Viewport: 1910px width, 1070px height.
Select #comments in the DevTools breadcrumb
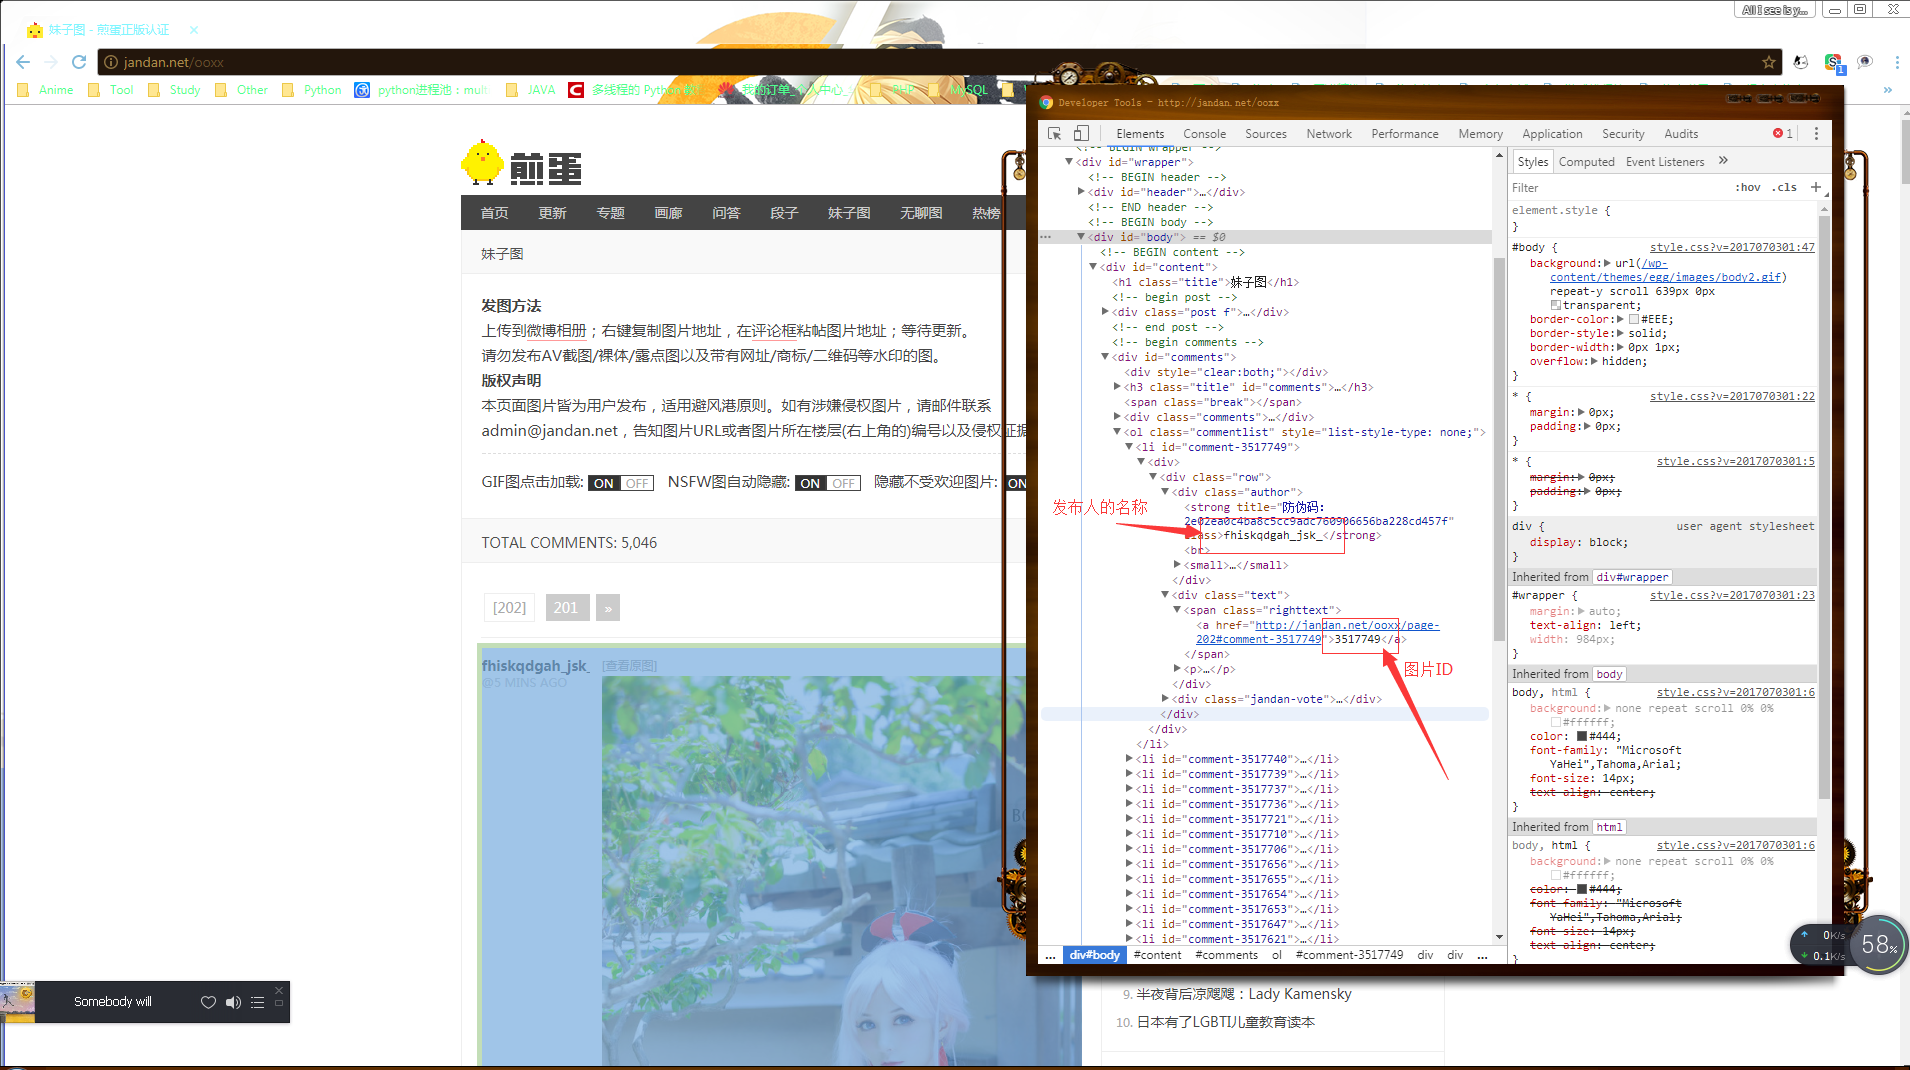click(x=1226, y=955)
